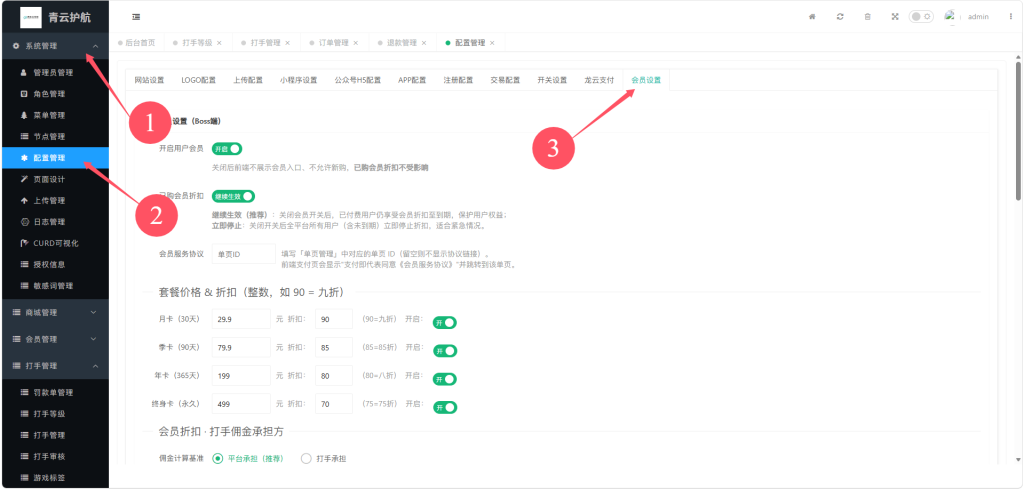Enter fullscreen with the expand arrows icon
Screen dimensions: 1024x489
click(x=895, y=17)
